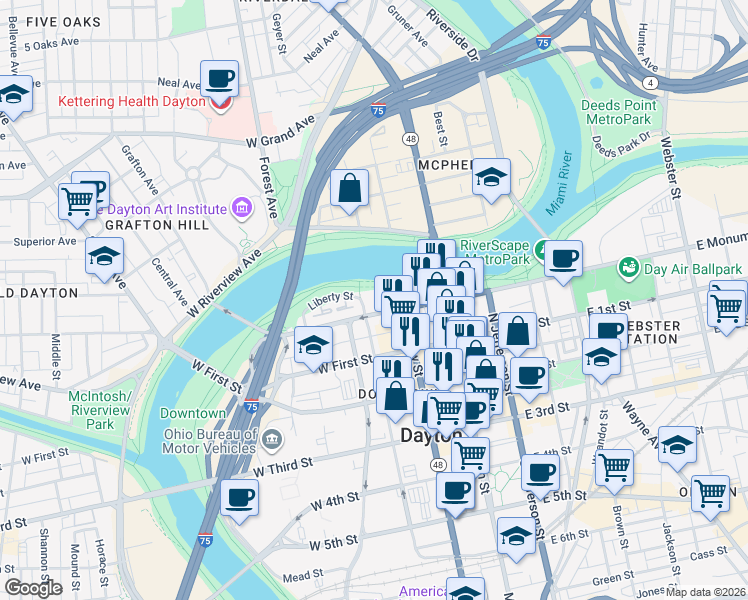Open the coffee marker near W 4th St and Route 48

coord(456,491)
